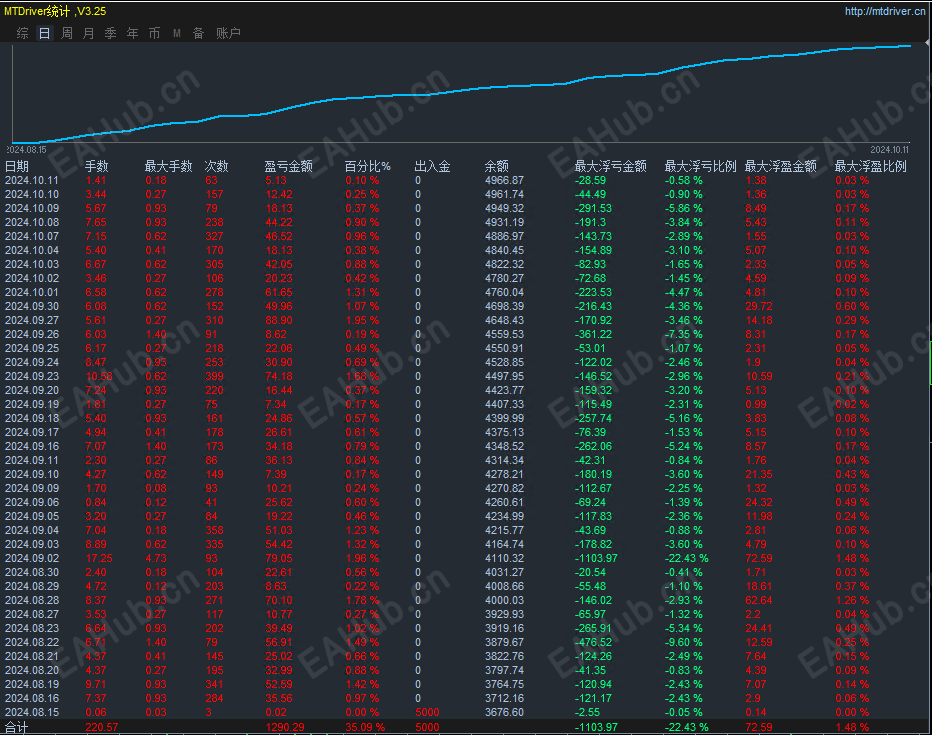
Task: Select the 2024.10.09 date cell
Action: 32,209
